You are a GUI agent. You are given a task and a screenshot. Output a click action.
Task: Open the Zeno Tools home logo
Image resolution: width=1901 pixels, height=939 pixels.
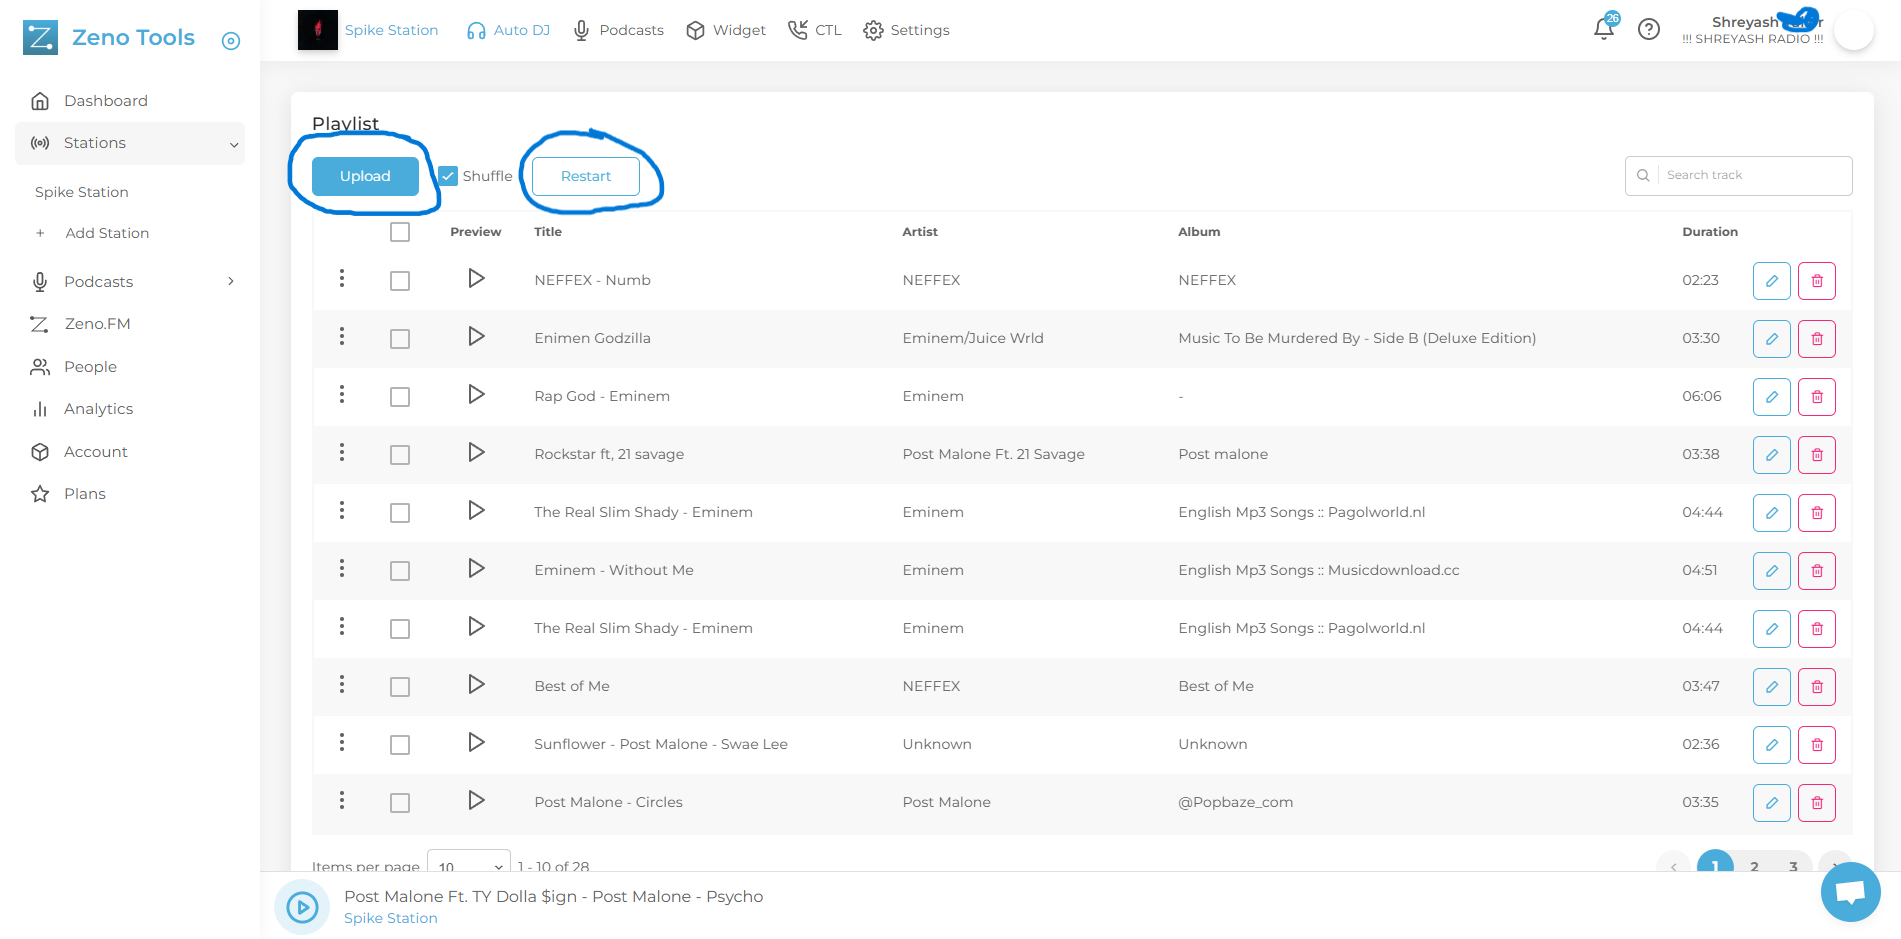click(109, 38)
